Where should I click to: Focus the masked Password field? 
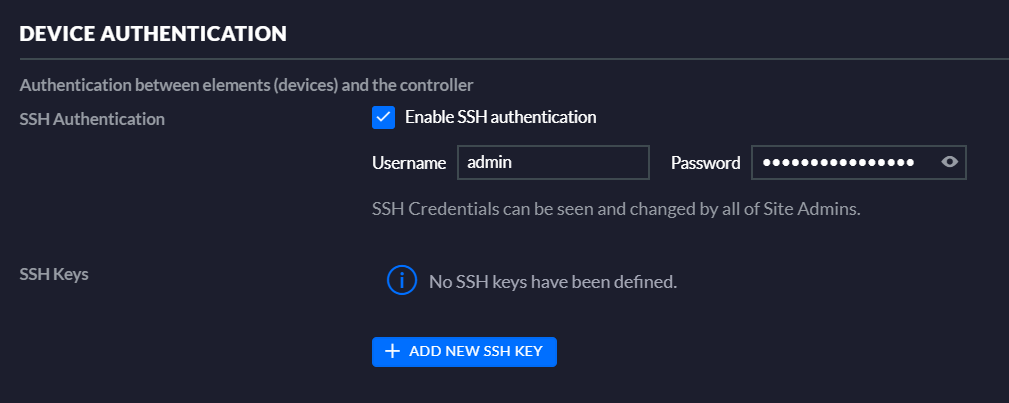point(858,162)
